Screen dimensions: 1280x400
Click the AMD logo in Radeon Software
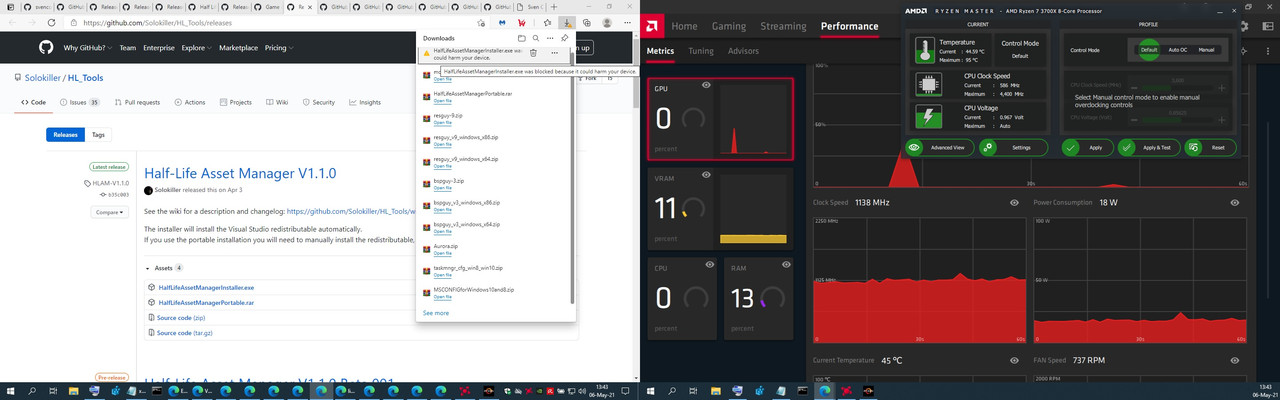click(x=653, y=25)
